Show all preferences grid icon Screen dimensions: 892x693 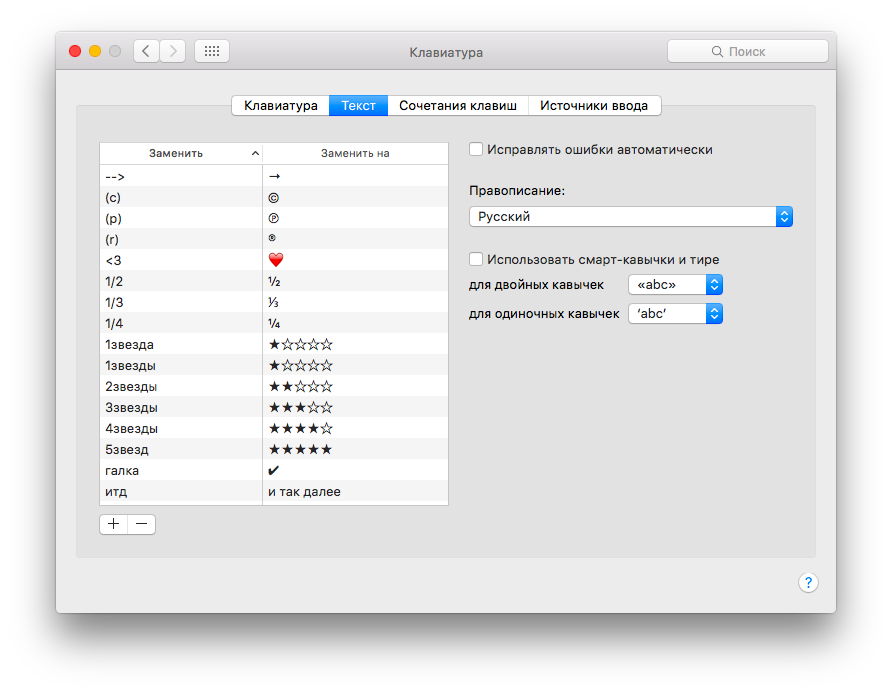click(212, 51)
